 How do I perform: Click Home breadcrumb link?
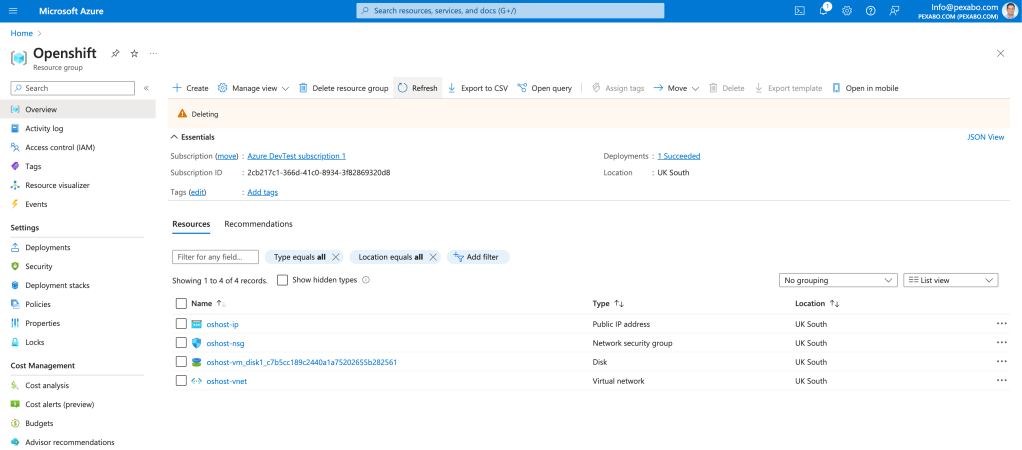(x=22, y=33)
